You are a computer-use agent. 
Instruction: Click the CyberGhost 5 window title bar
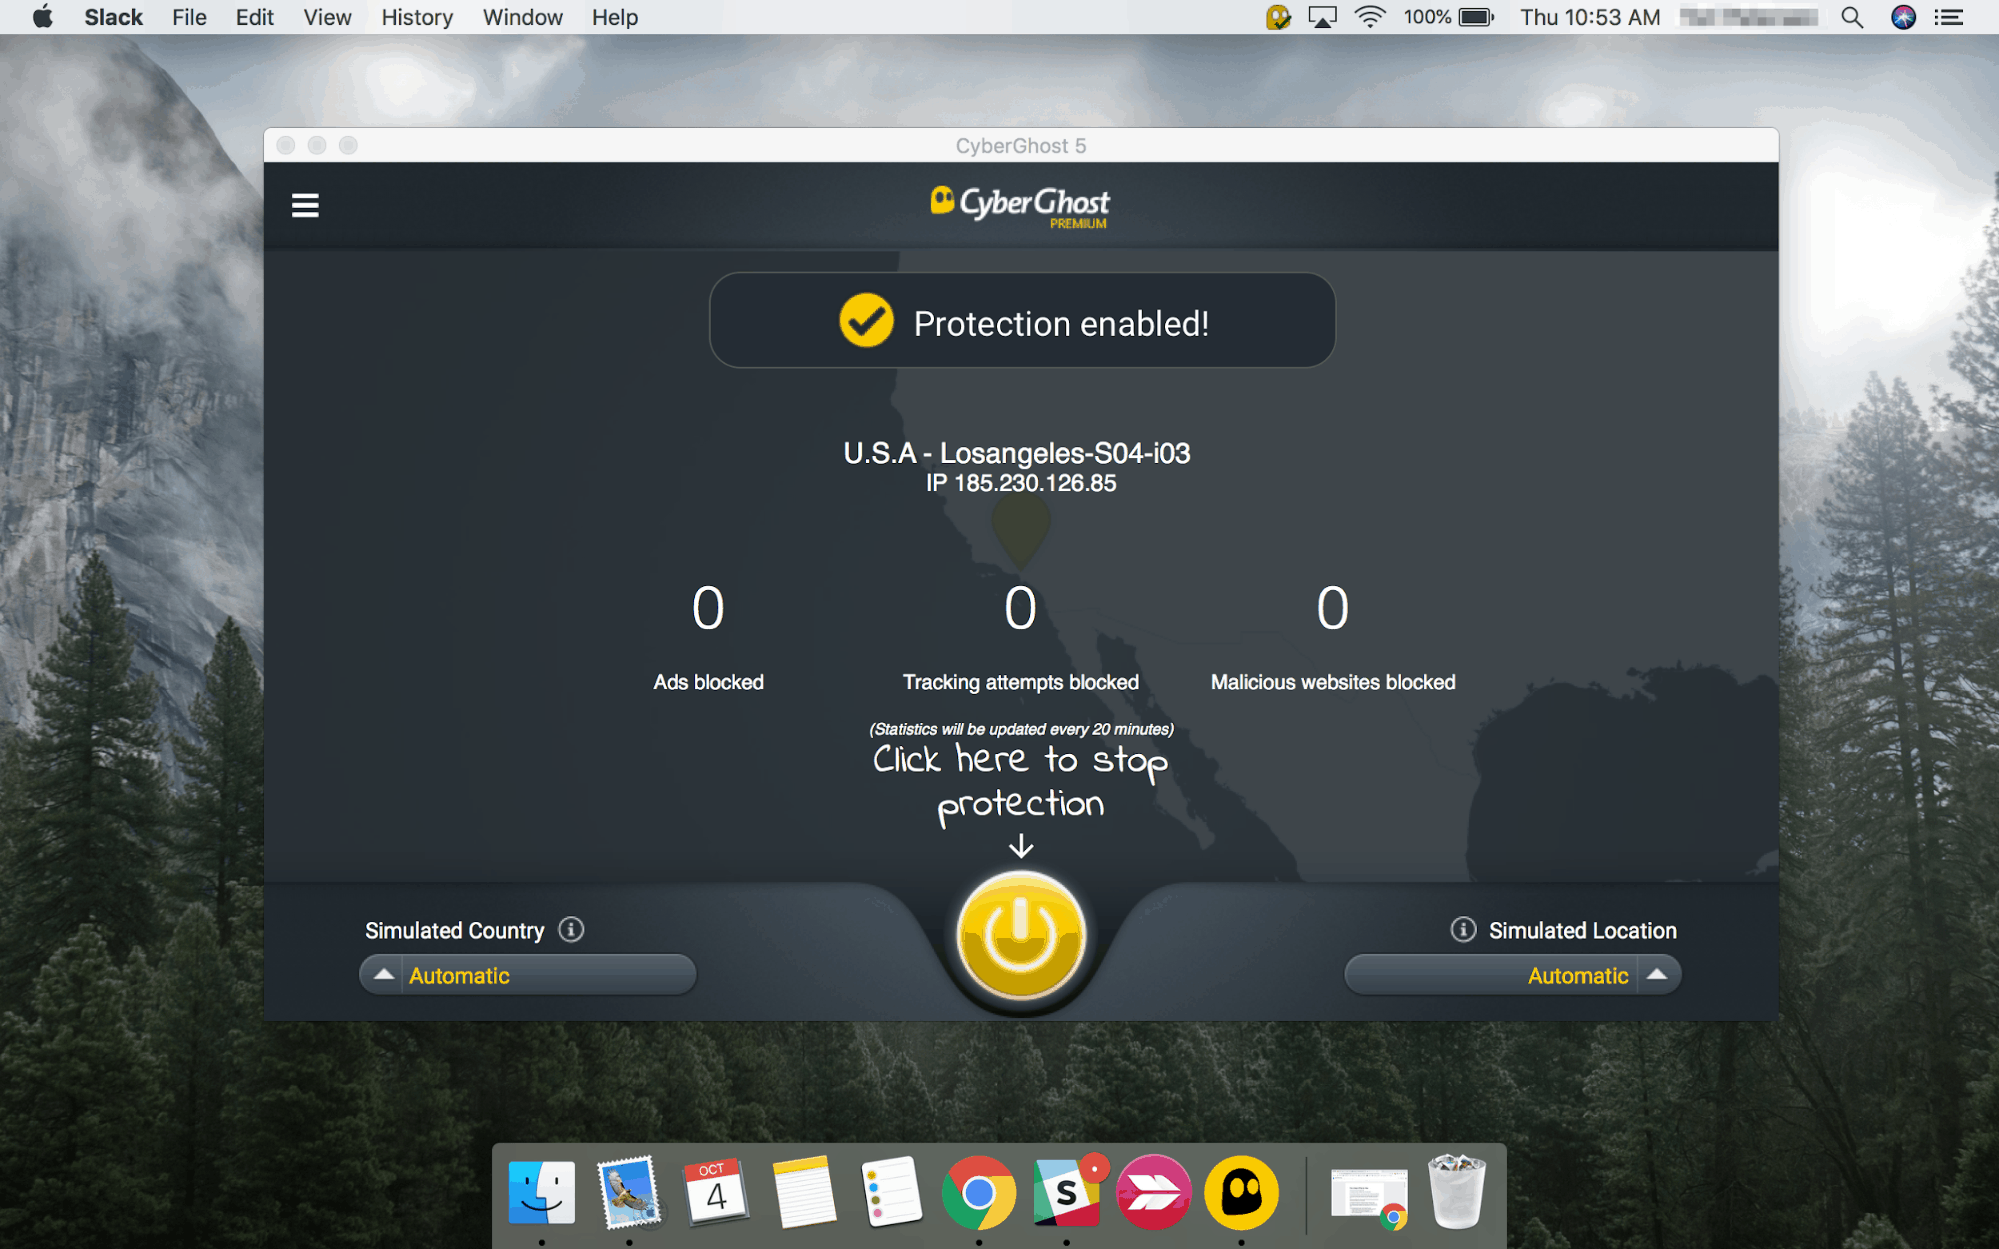1020,146
